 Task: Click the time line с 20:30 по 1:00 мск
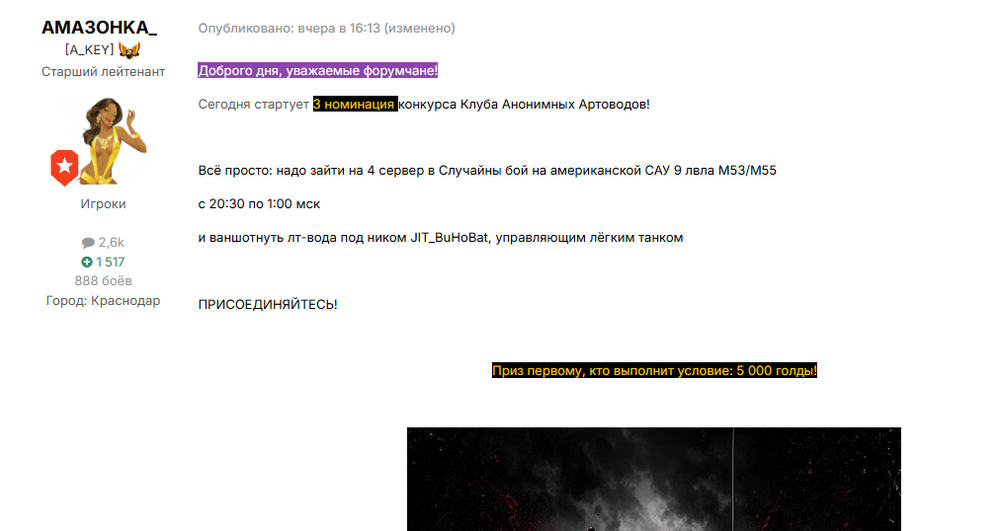click(x=259, y=204)
